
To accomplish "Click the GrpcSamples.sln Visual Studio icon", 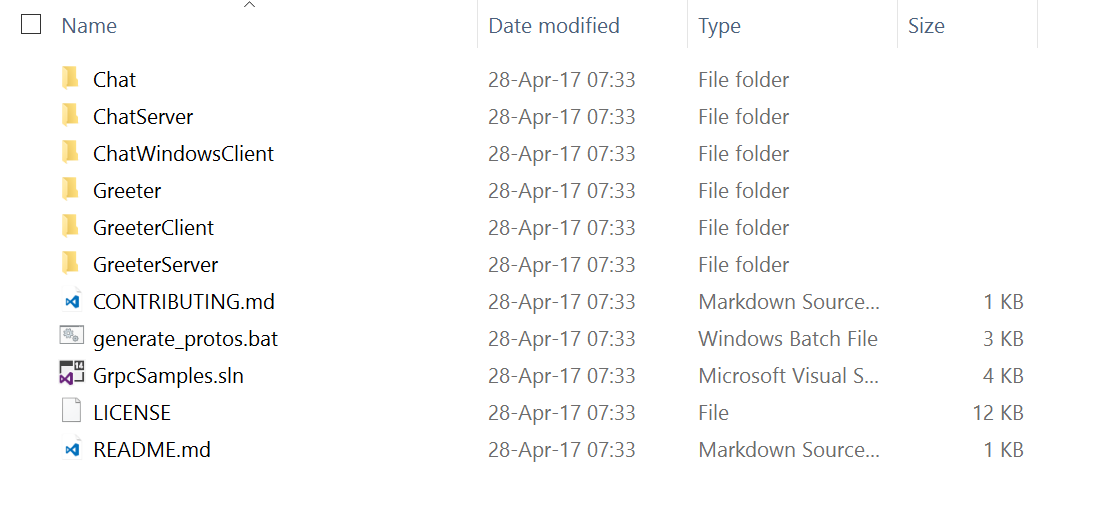I will (71, 375).
